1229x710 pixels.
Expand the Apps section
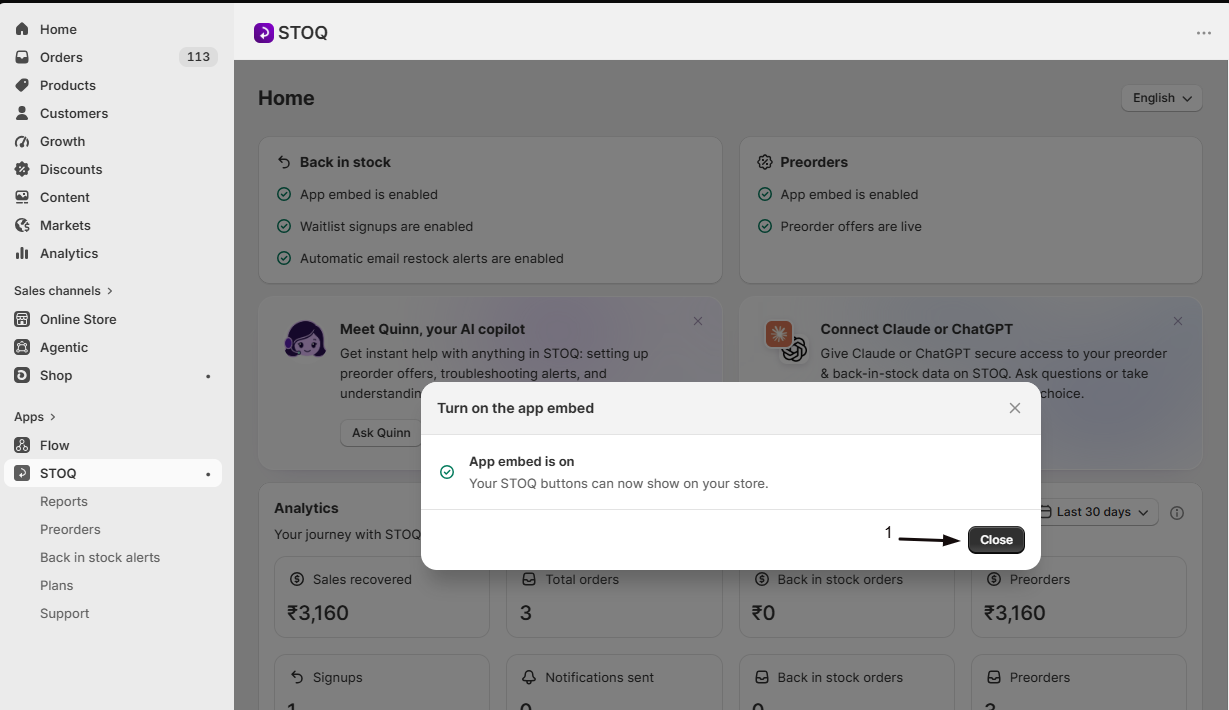35,417
